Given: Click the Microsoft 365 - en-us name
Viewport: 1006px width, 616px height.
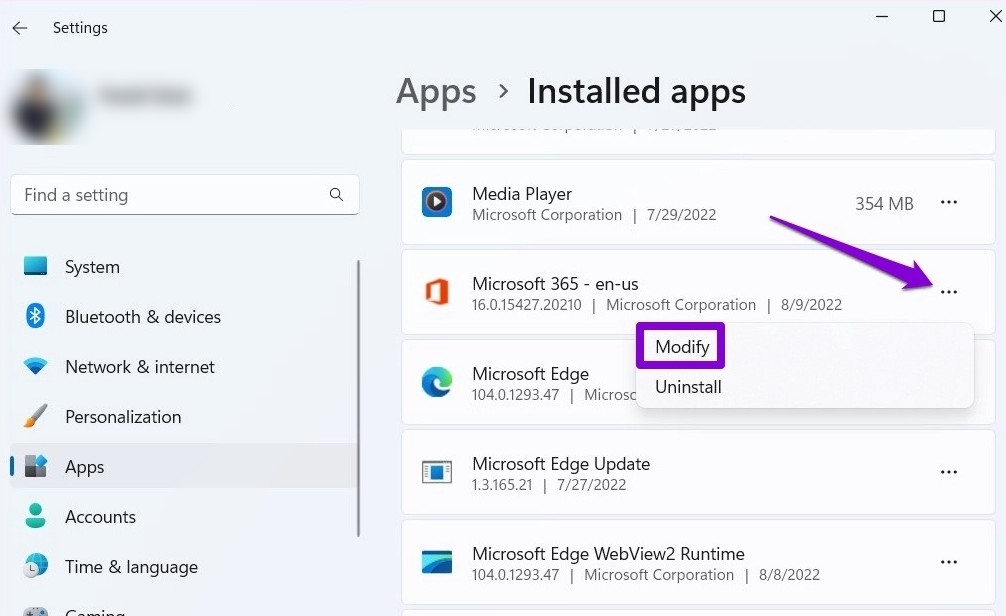Looking at the screenshot, I should pos(555,284).
